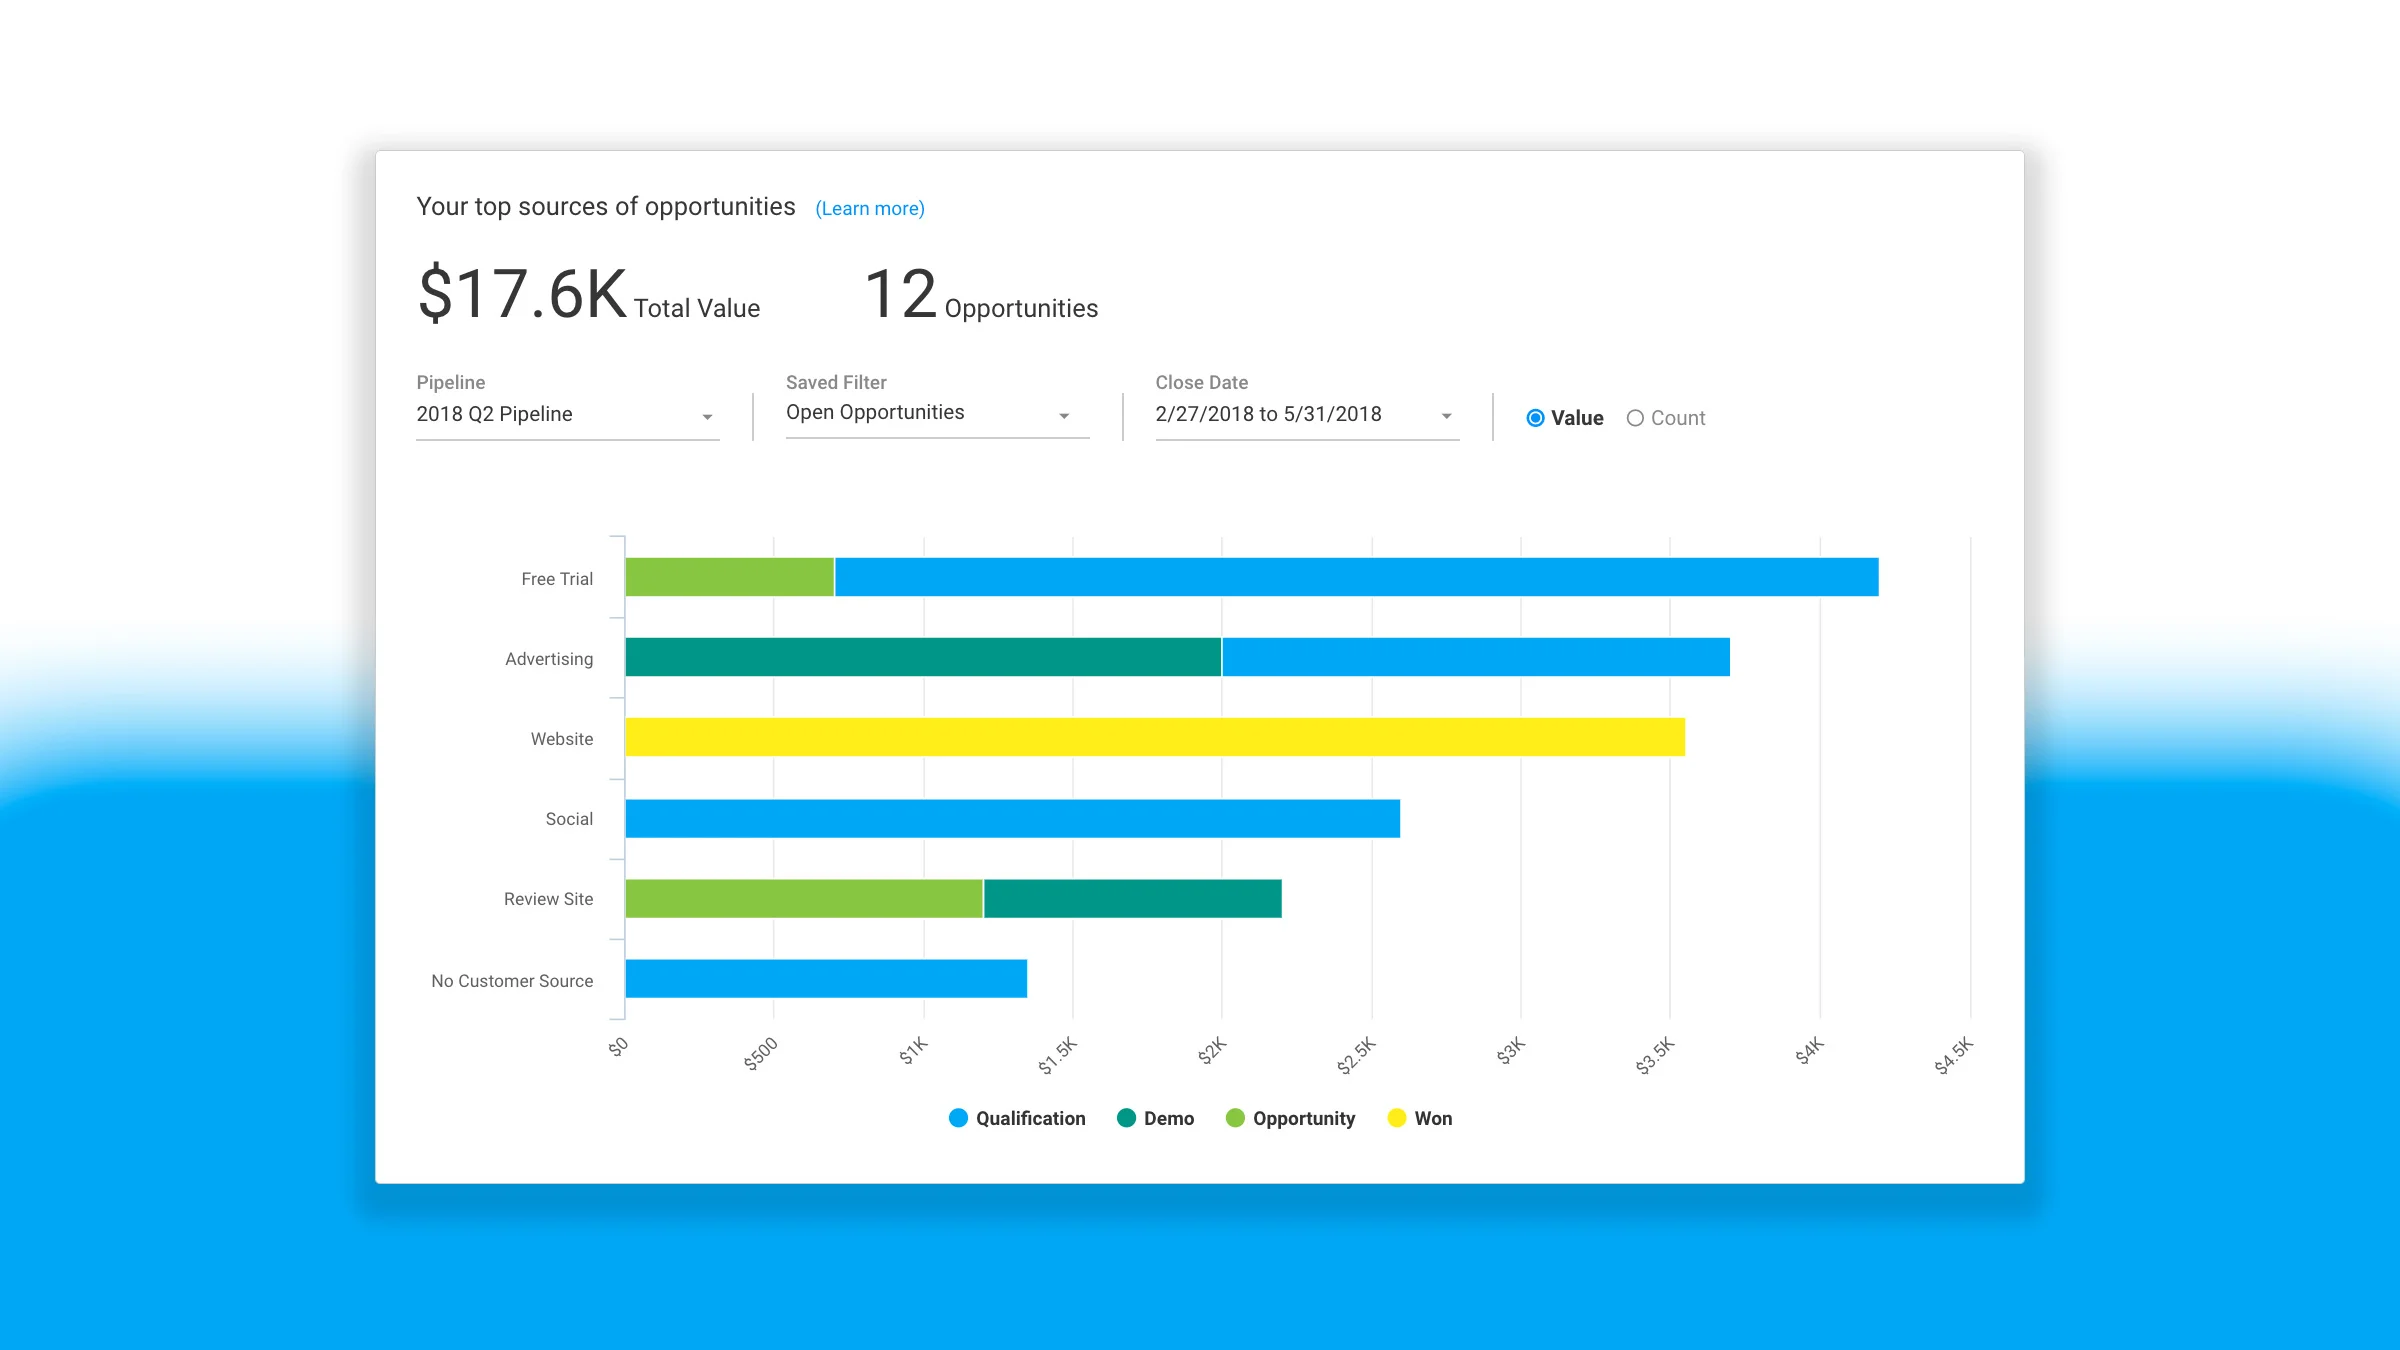
Task: Click the No Customer Source axis label
Action: [512, 981]
